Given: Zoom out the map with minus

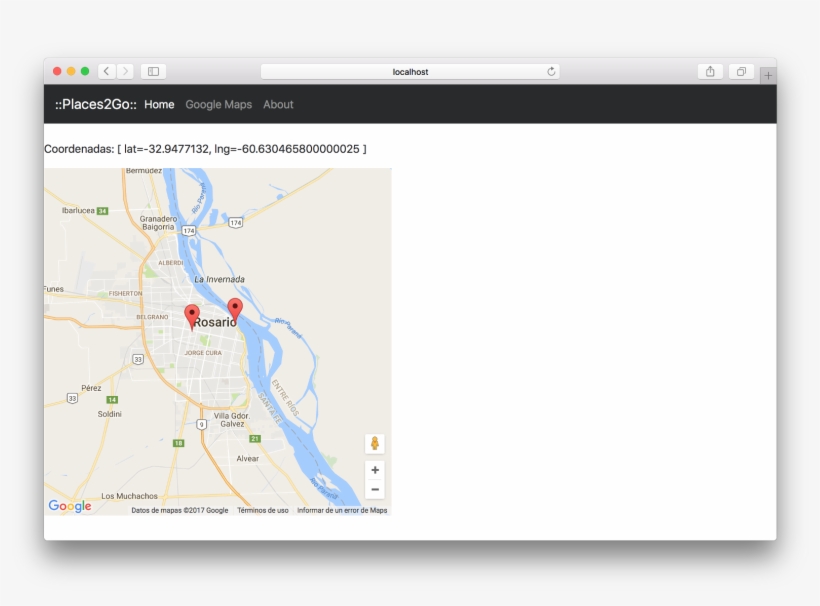Looking at the screenshot, I should coord(375,489).
